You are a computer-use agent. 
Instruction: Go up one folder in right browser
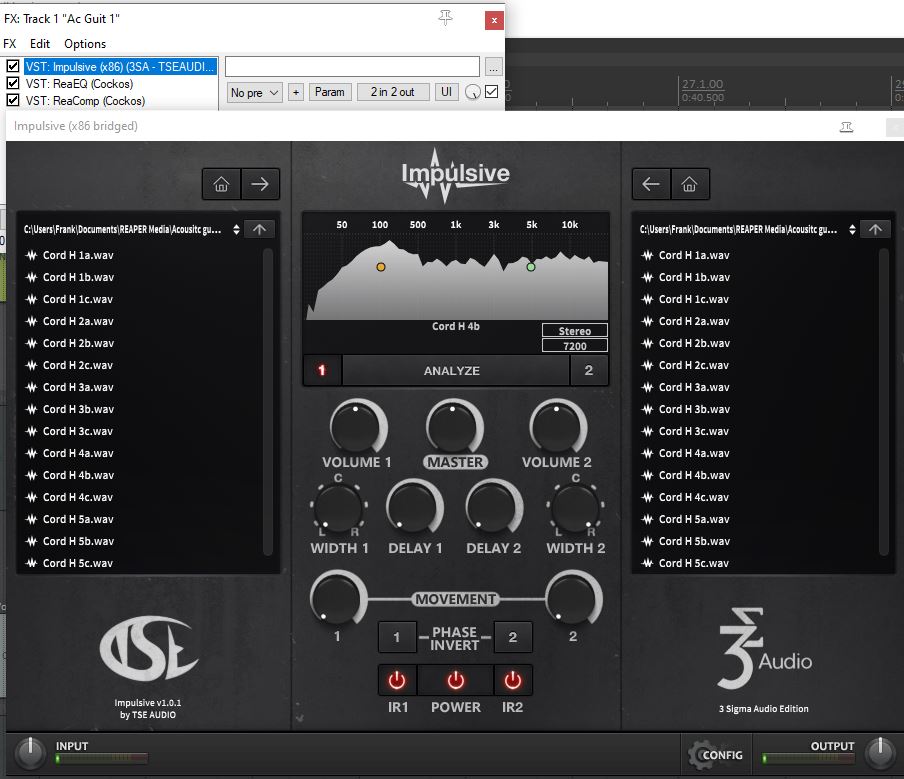tap(875, 229)
